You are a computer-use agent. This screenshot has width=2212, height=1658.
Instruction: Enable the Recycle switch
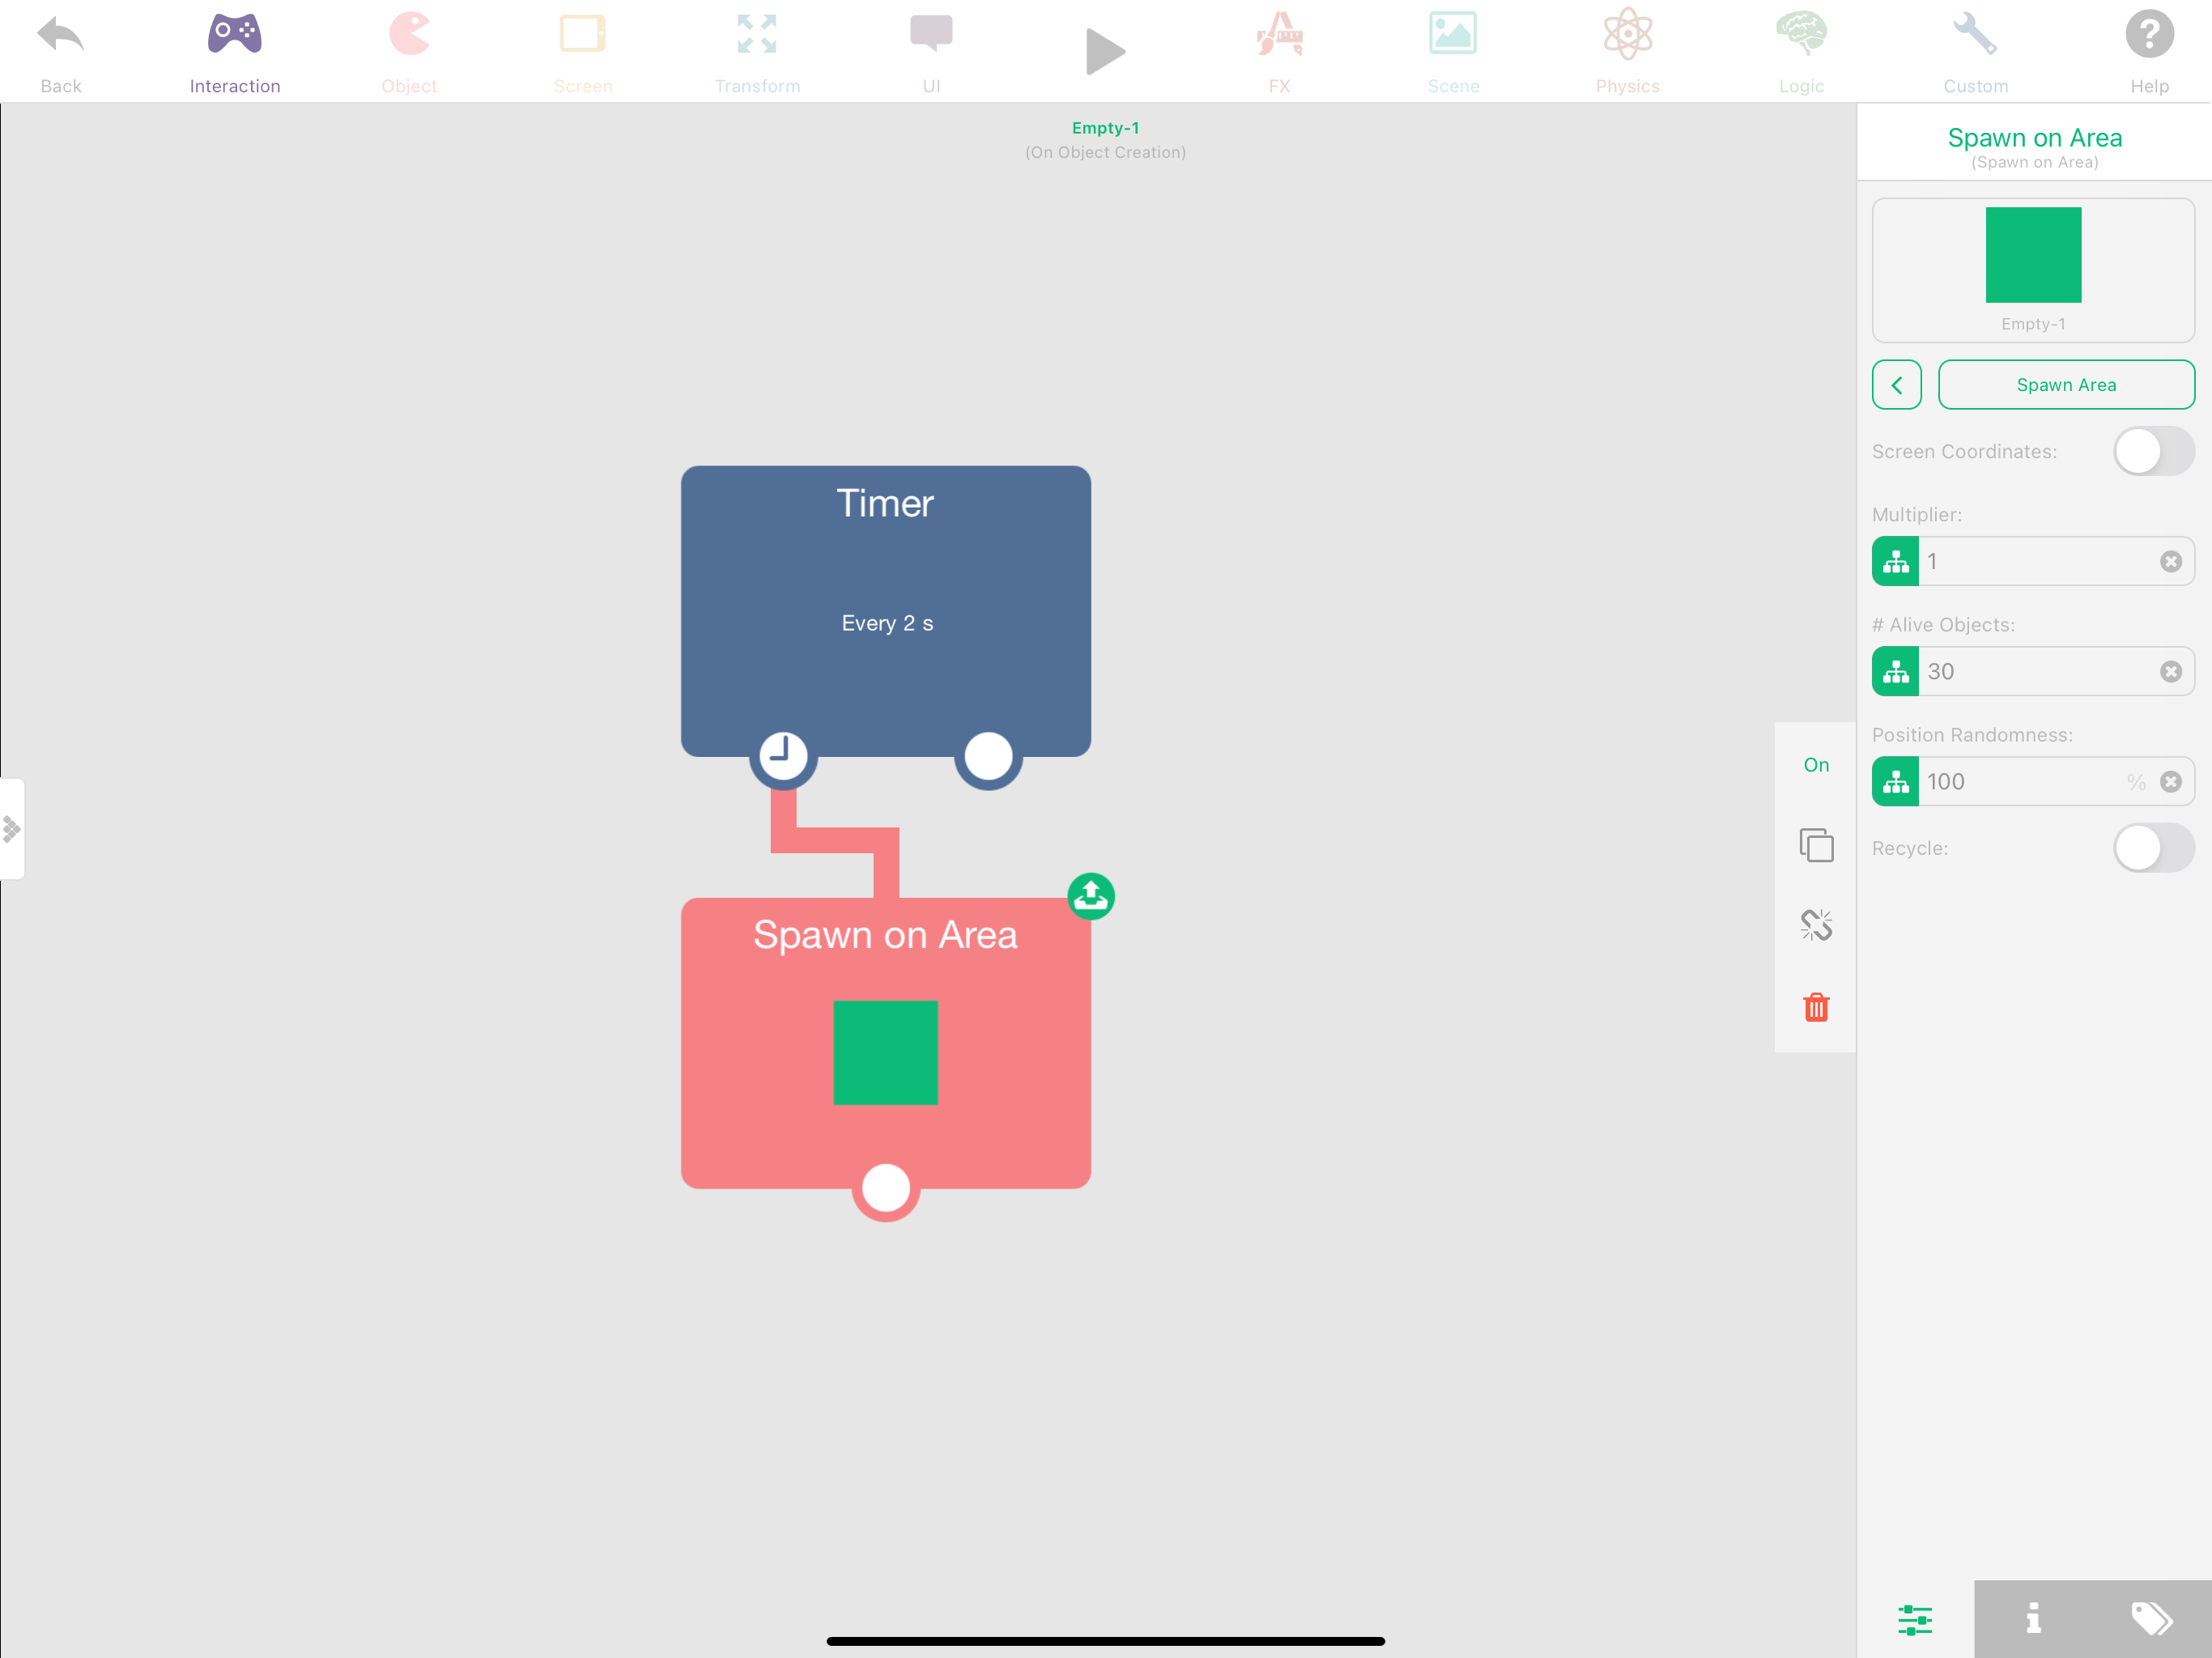(x=2152, y=848)
